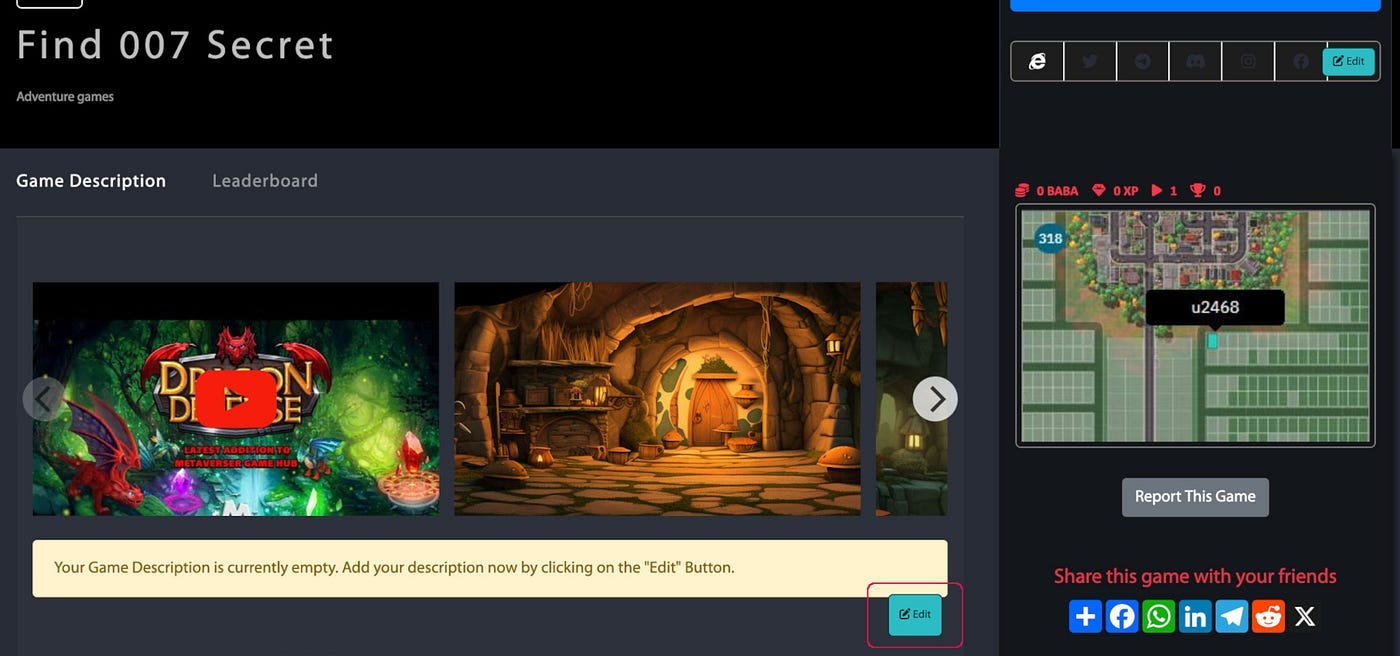
Task: Edit the social links with Edit button
Action: click(1348, 61)
